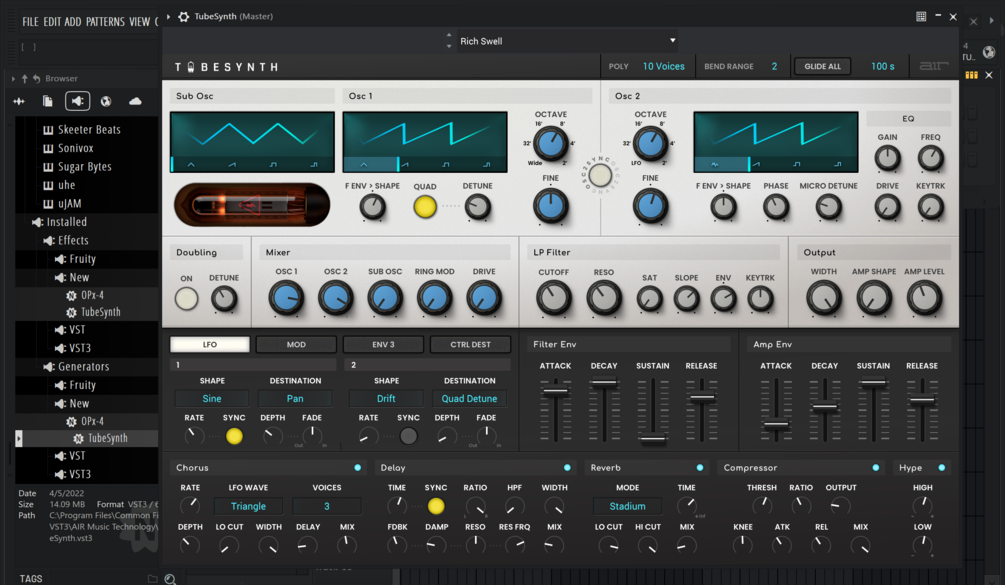Toggle LFO 1 Sync button

coord(235,436)
